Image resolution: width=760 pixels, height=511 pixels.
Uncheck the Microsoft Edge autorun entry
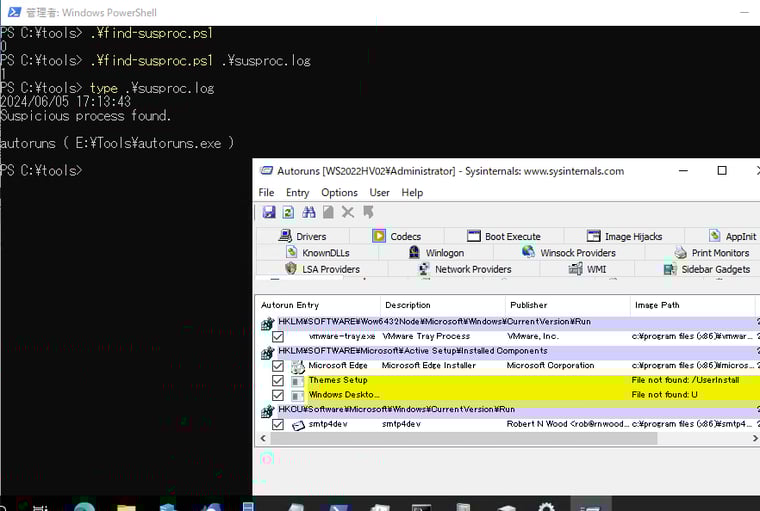[x=278, y=366]
